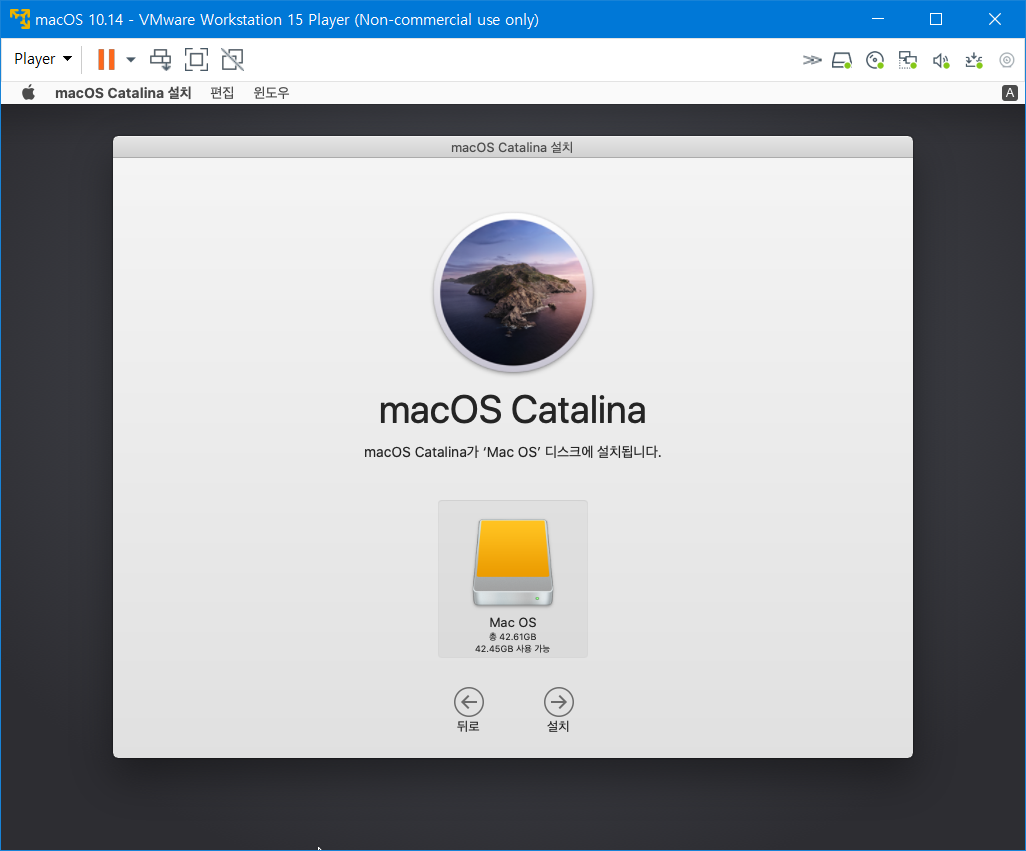The image size is (1026, 851).
Task: Open the 윈도우 menu
Action: 271,93
